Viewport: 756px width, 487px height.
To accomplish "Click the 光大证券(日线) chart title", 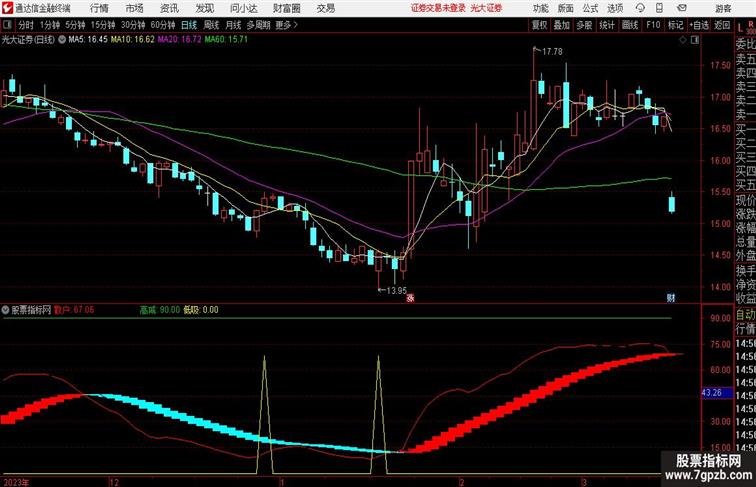I will click(x=28, y=40).
